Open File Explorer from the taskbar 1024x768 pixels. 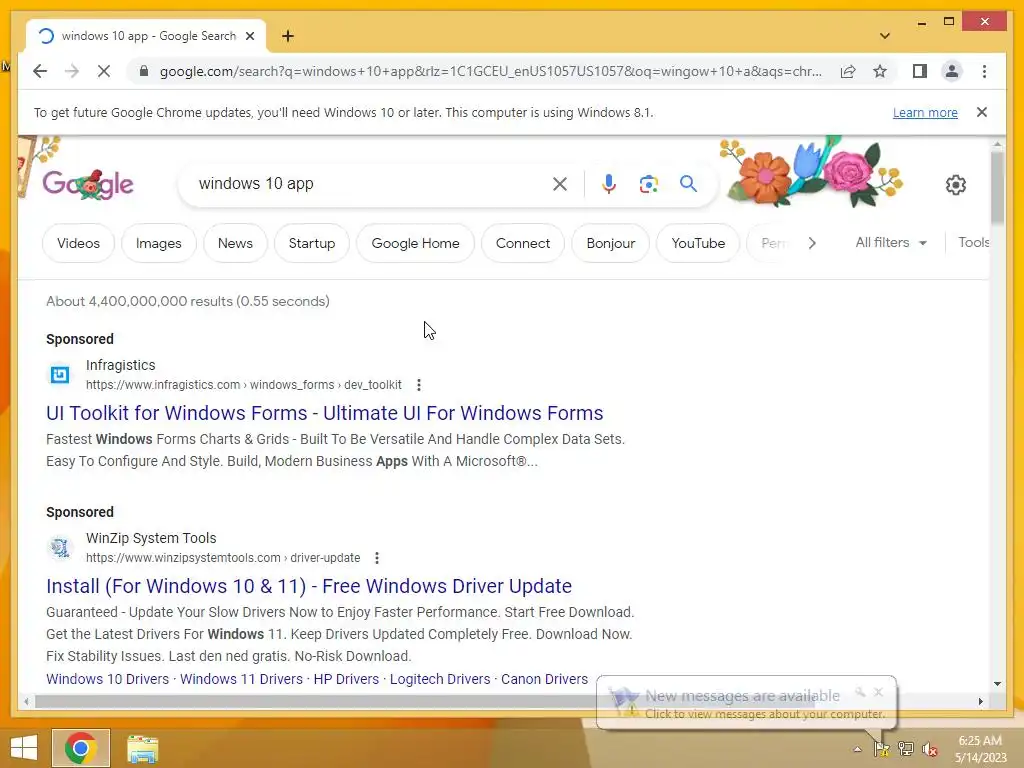click(x=142, y=748)
